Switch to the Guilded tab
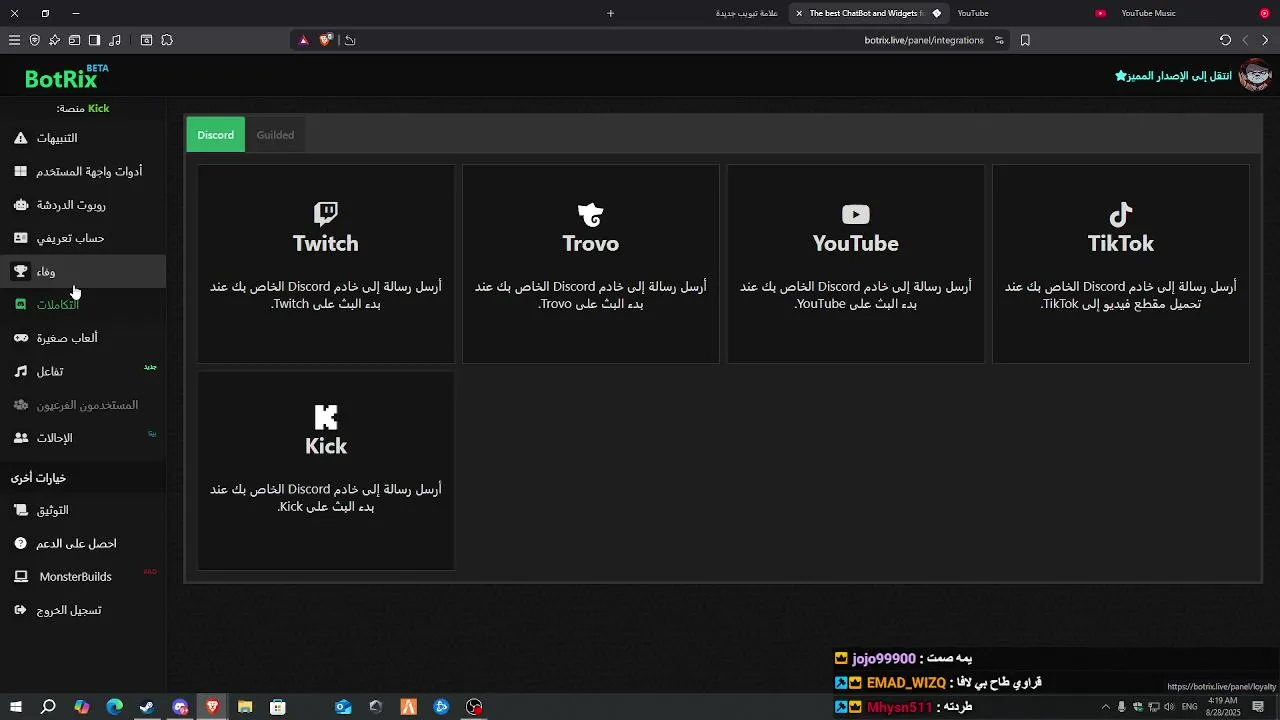The width and height of the screenshot is (1280, 720). 275,135
